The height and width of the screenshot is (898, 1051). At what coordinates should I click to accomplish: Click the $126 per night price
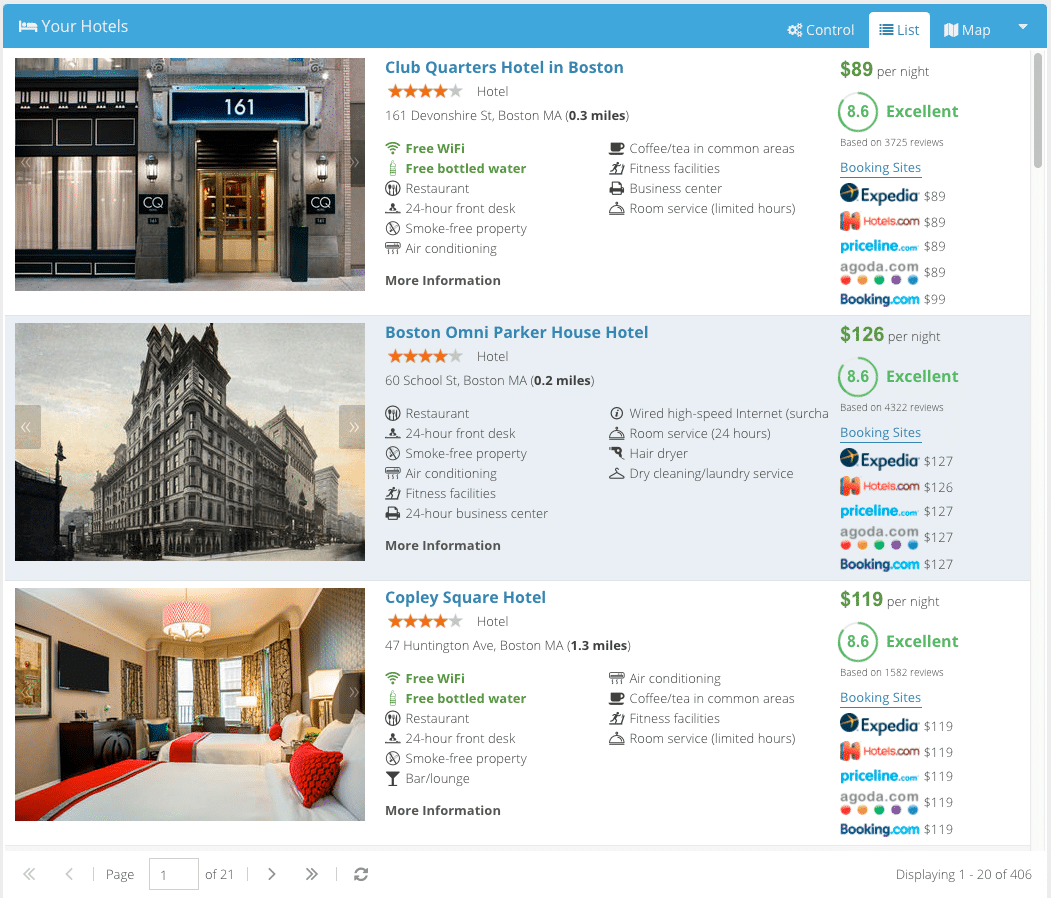890,334
